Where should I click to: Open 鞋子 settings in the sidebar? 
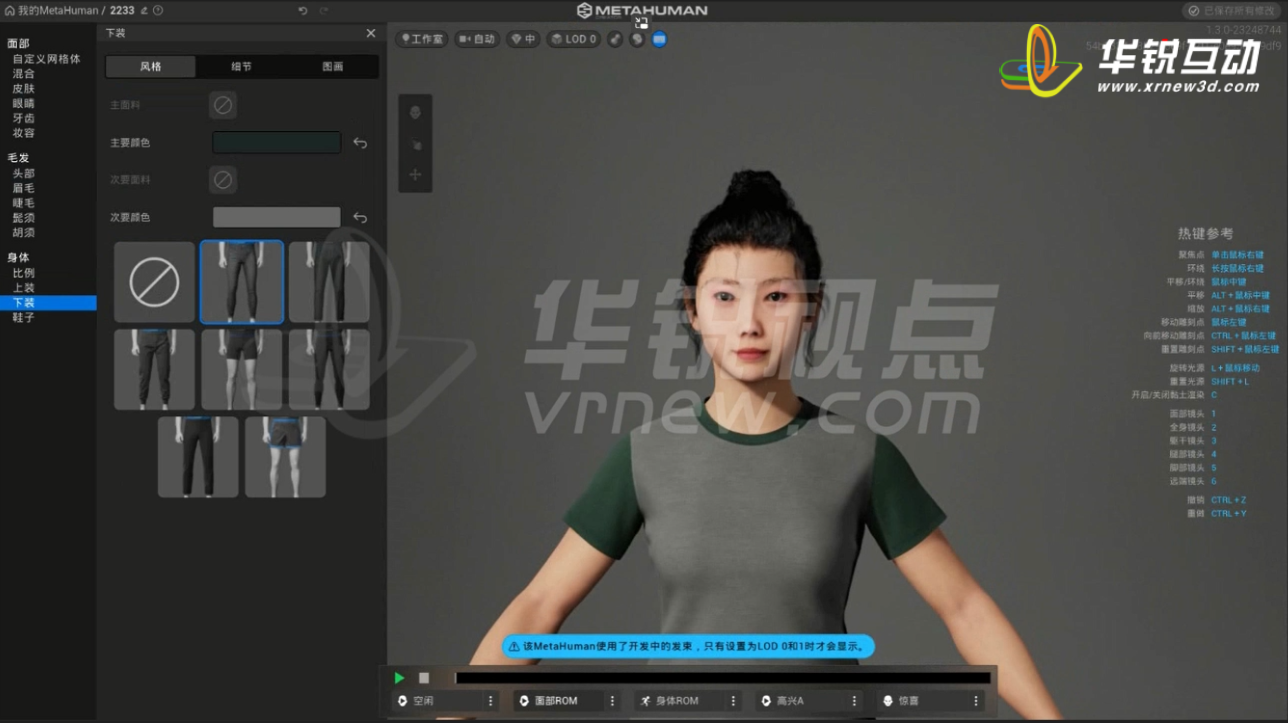point(24,317)
